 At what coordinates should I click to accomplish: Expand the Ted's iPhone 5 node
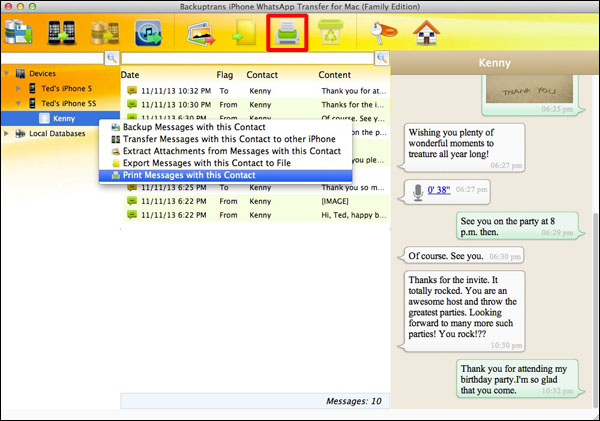18,88
